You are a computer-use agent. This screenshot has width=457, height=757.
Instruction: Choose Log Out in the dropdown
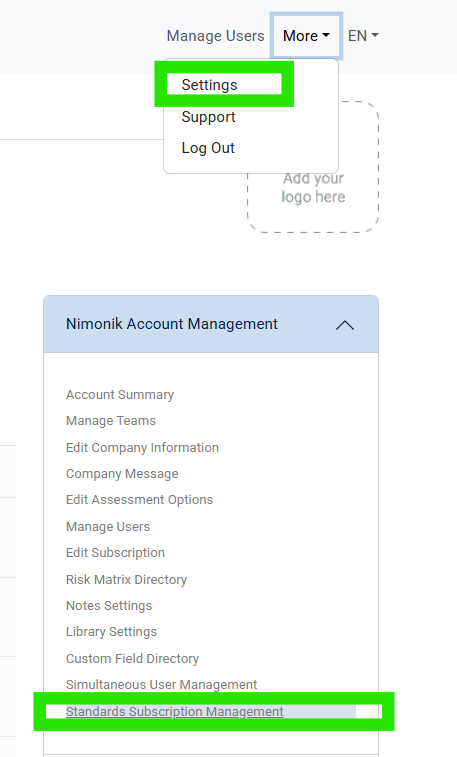point(208,148)
